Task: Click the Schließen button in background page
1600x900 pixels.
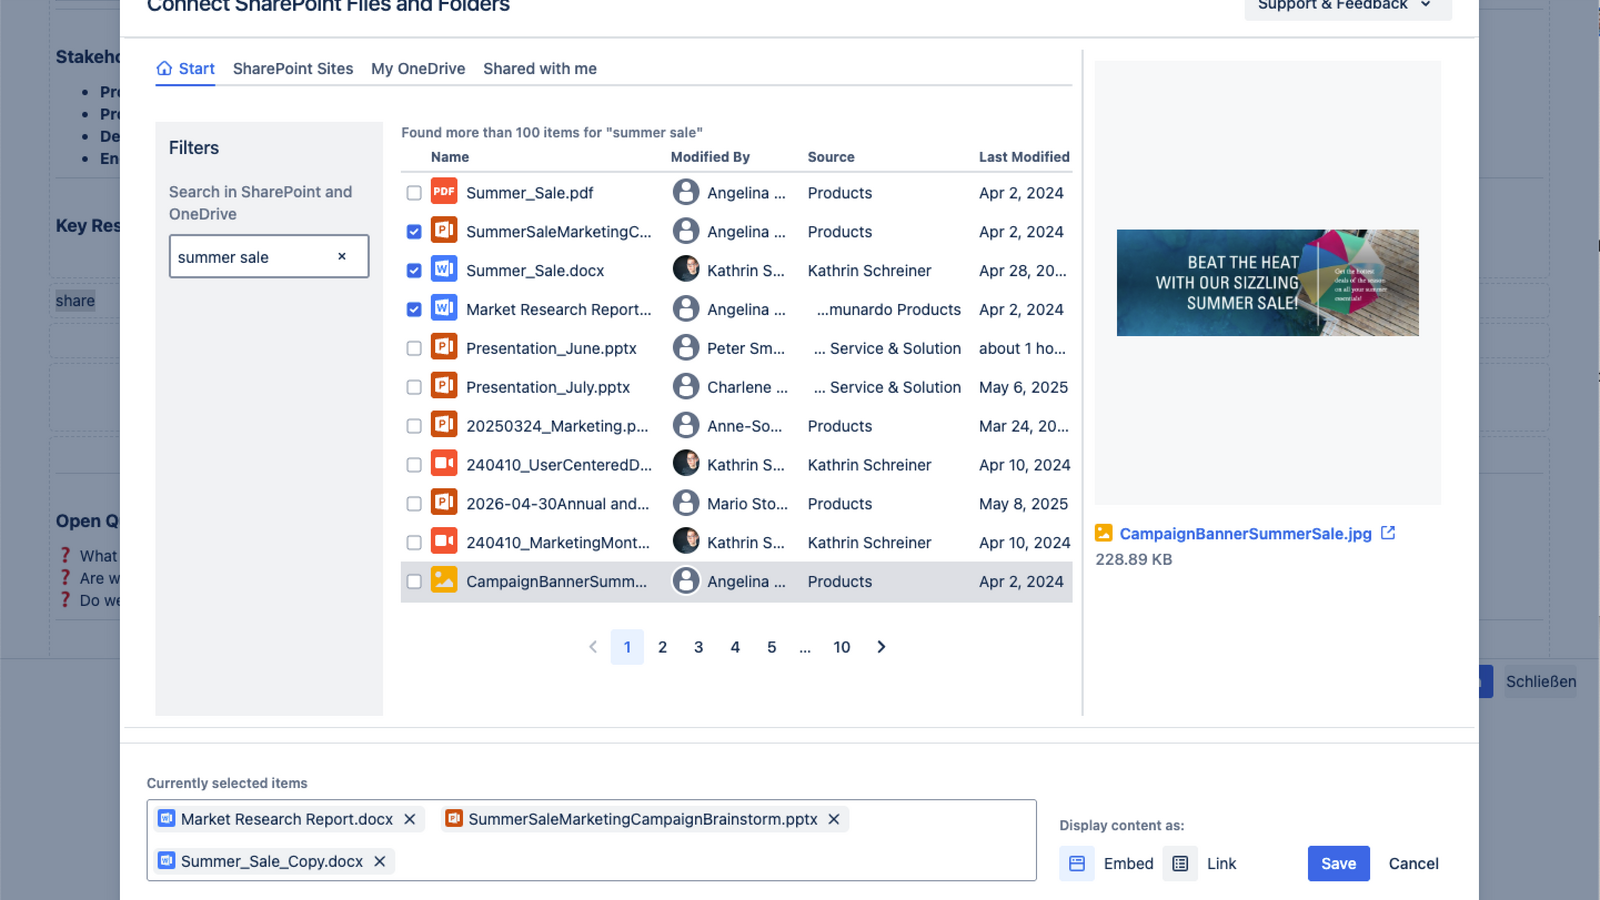Action: 1541,682
